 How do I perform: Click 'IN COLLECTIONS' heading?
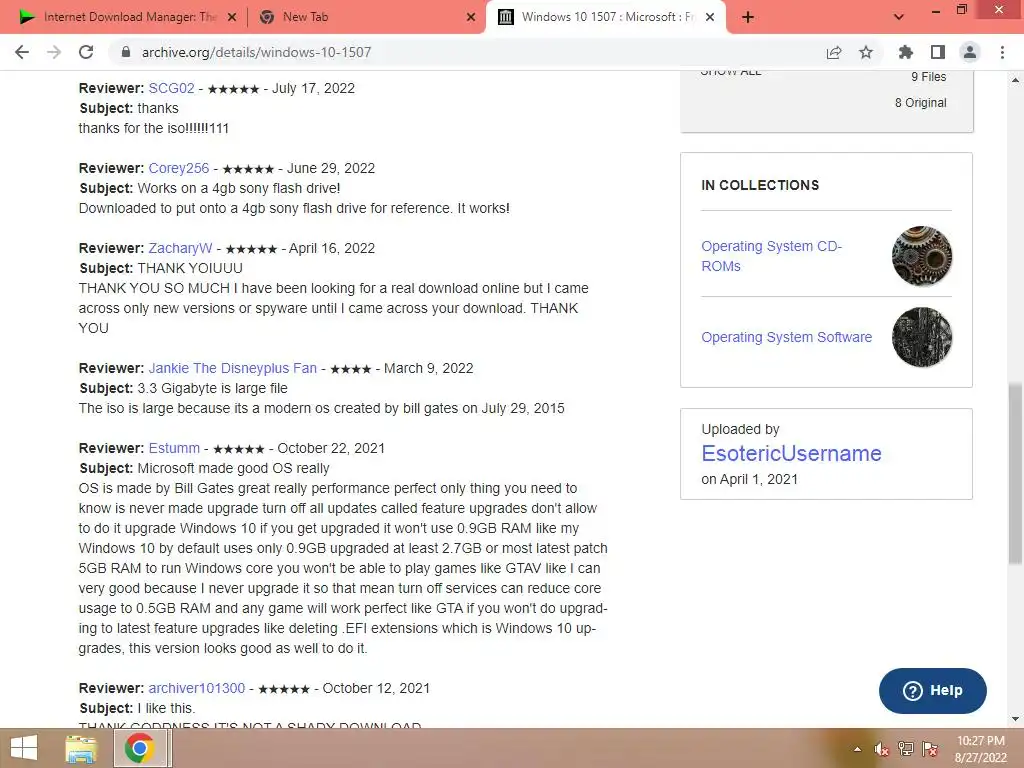click(760, 185)
